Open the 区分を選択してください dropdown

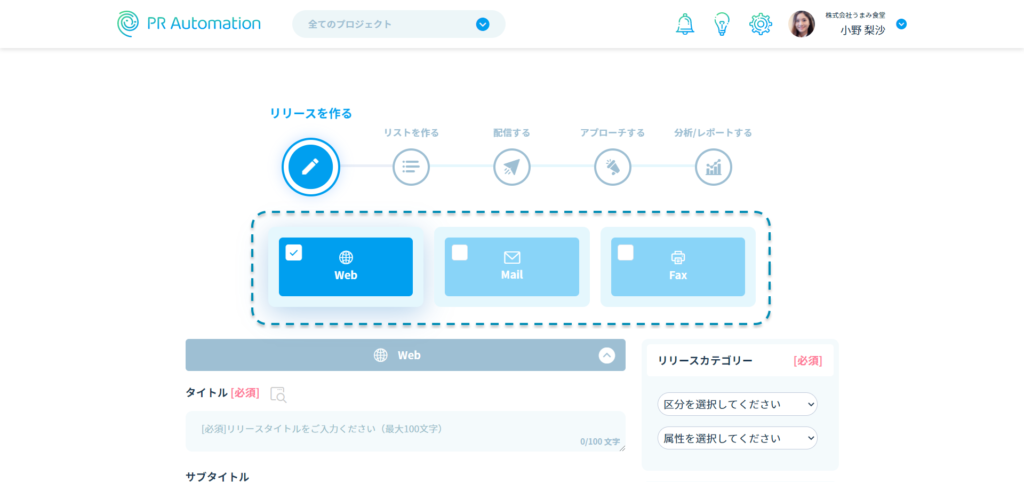(x=737, y=404)
